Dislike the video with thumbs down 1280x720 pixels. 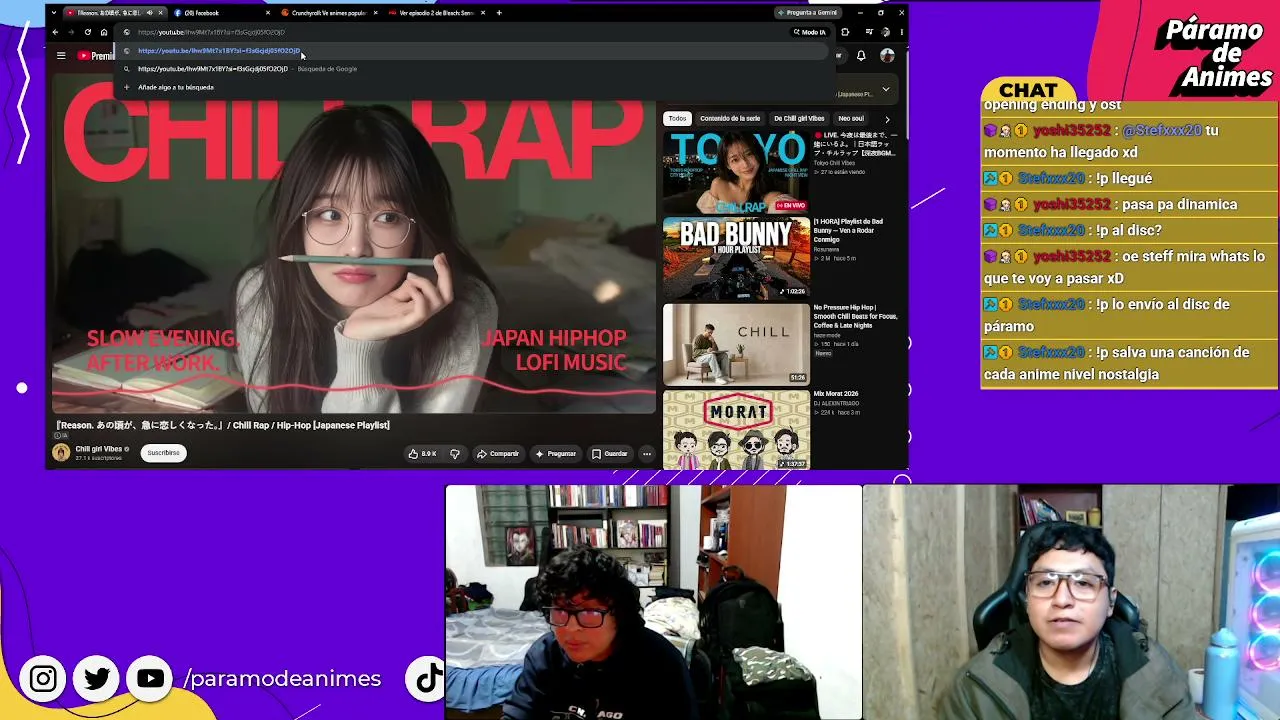point(455,454)
